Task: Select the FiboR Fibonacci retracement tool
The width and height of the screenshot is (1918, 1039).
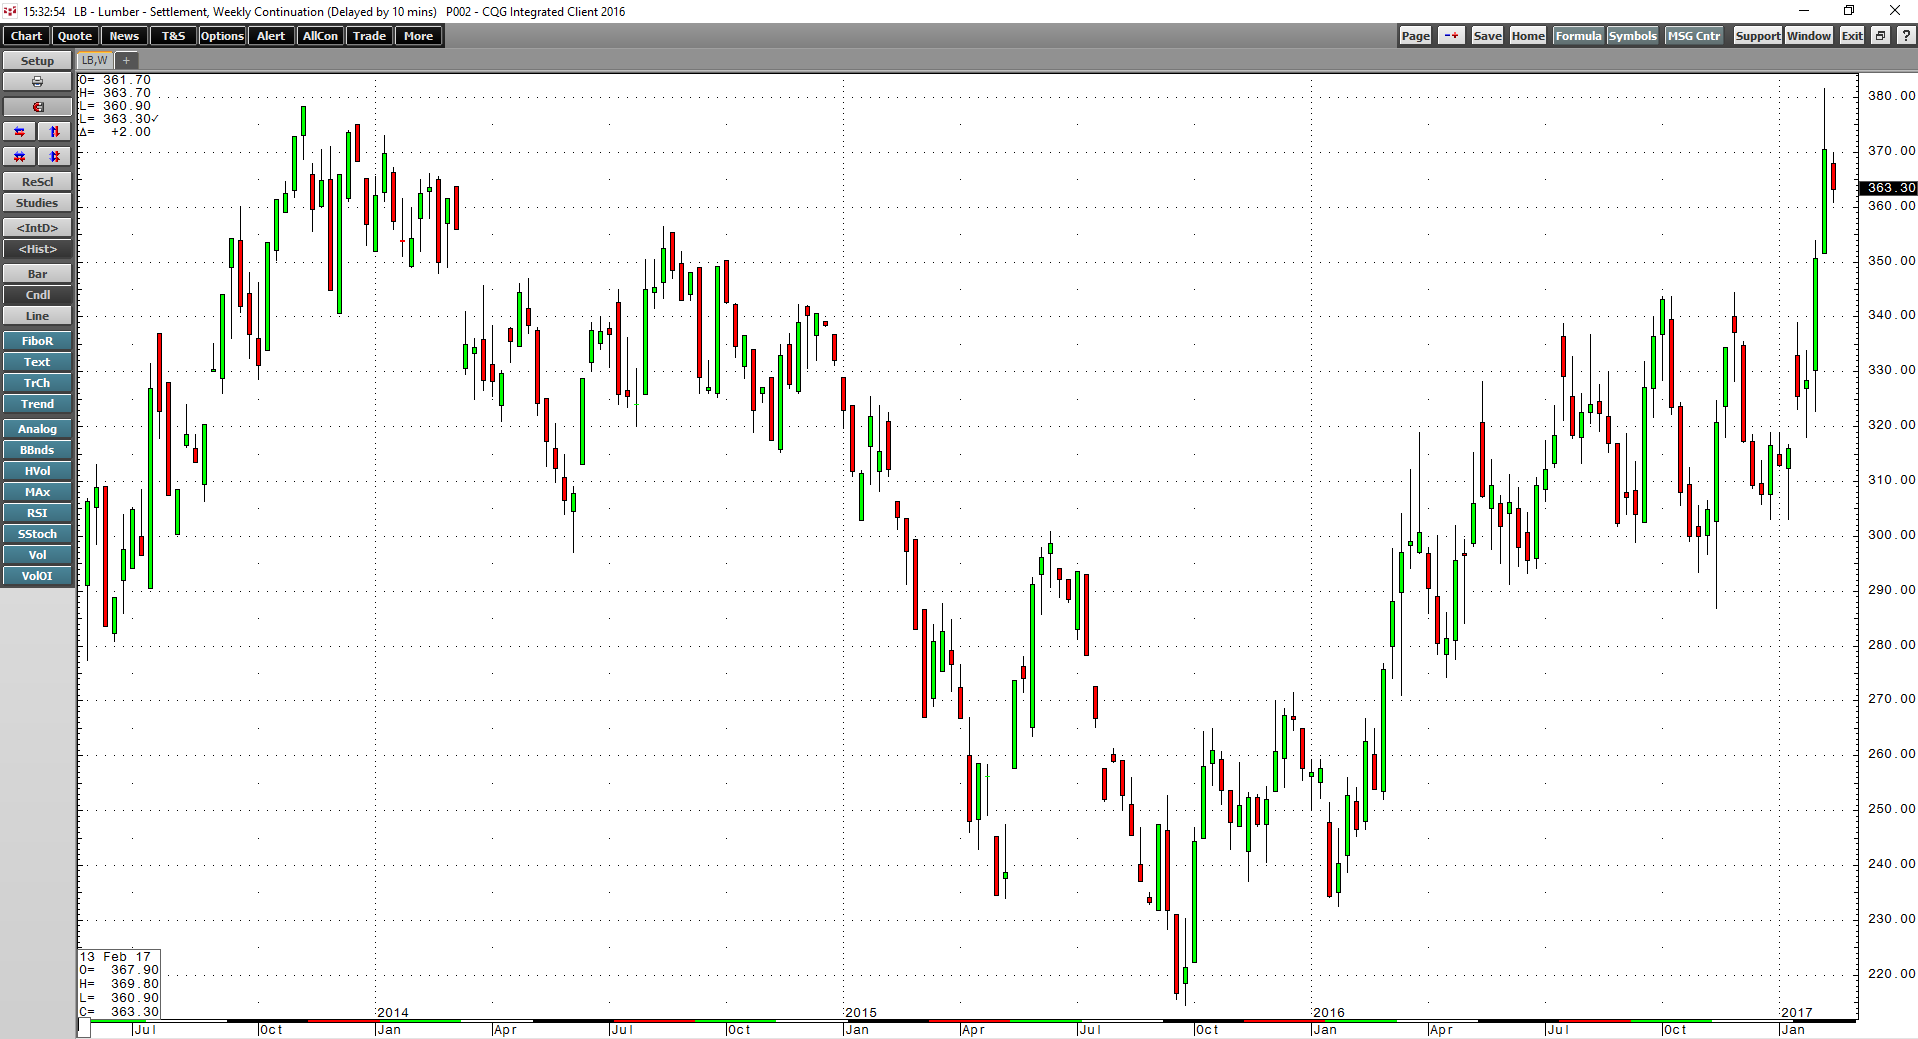Action: (37, 341)
